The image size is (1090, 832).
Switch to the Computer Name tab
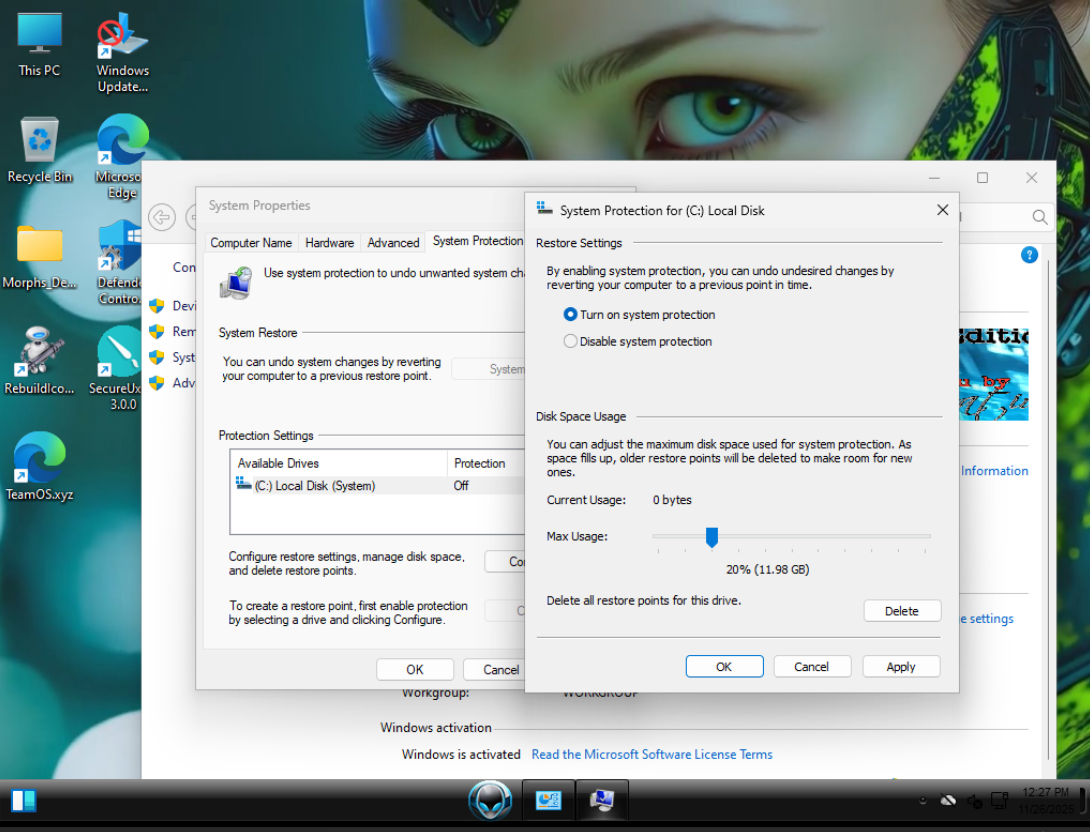pos(251,242)
